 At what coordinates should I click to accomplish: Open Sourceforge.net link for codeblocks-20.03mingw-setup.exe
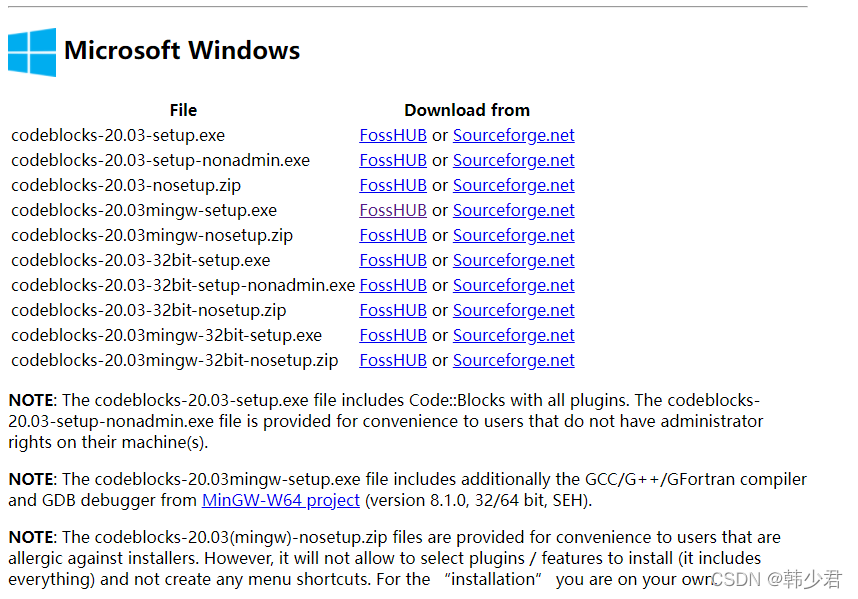(513, 210)
